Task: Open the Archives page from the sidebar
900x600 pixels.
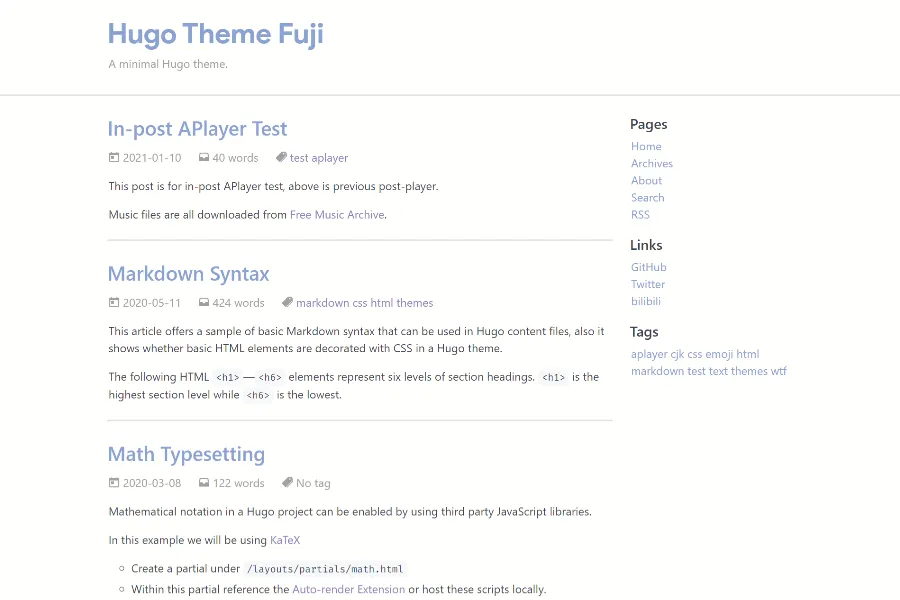Action: pos(651,163)
